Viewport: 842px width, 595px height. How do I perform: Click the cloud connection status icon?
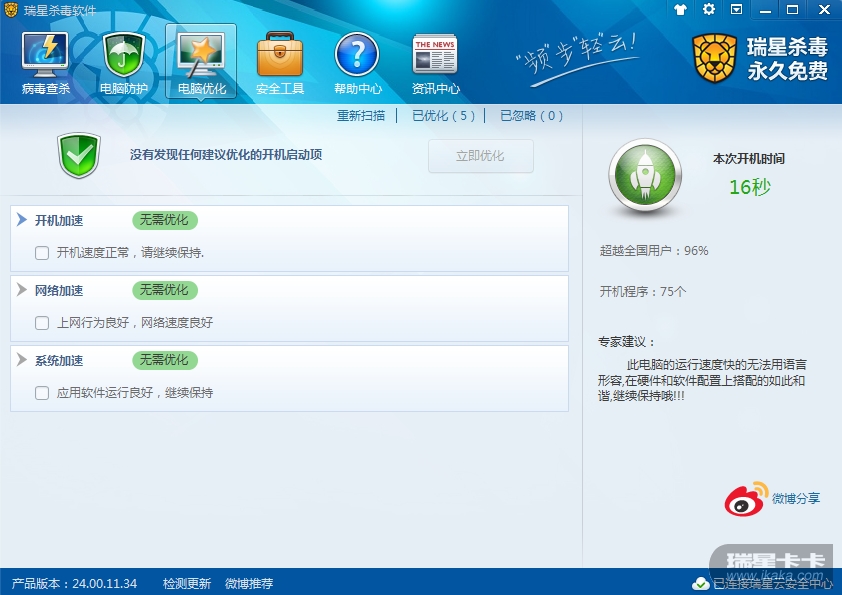(700, 583)
